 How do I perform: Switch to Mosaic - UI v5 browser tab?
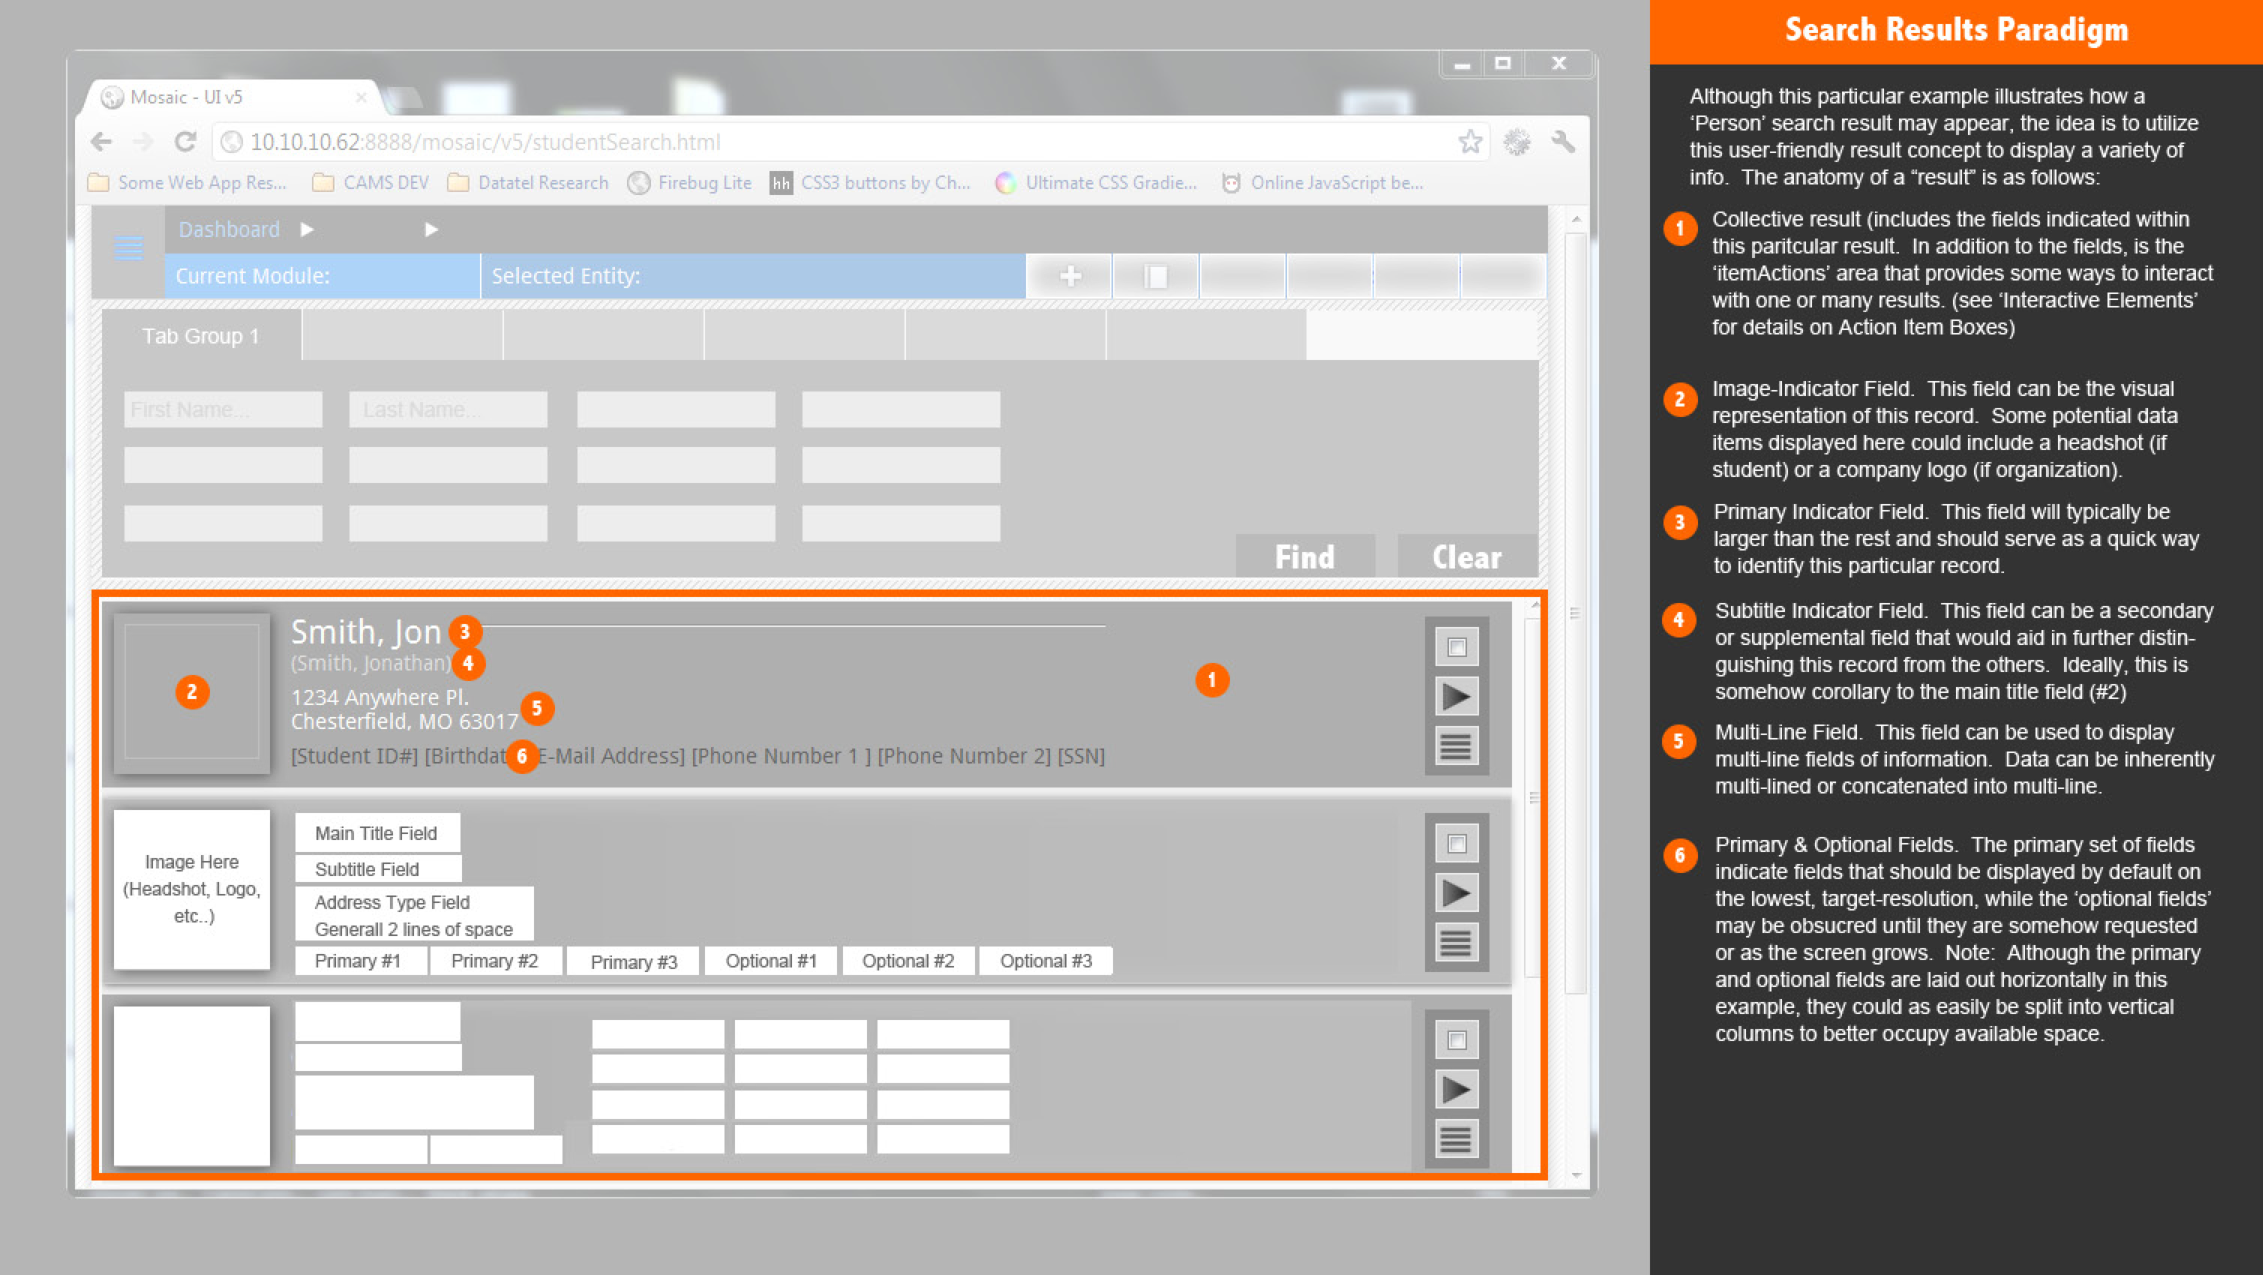coord(186,97)
